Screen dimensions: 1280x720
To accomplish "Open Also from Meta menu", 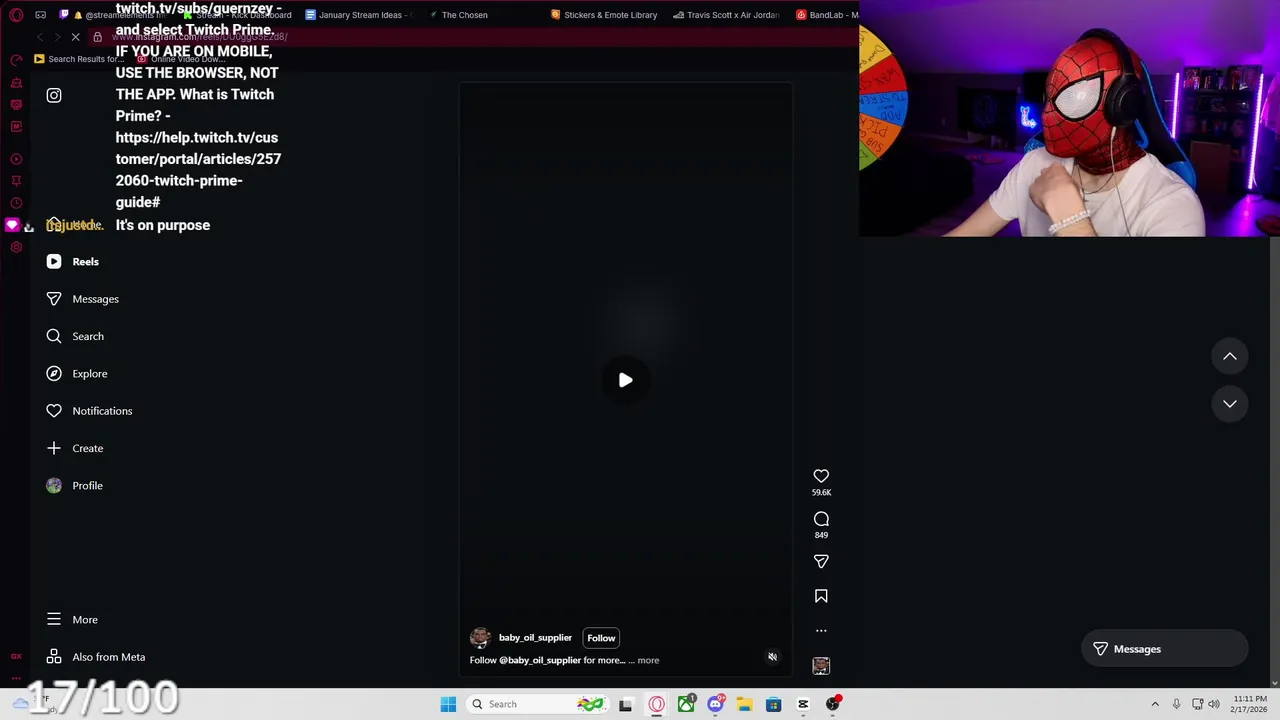I will pos(95,657).
